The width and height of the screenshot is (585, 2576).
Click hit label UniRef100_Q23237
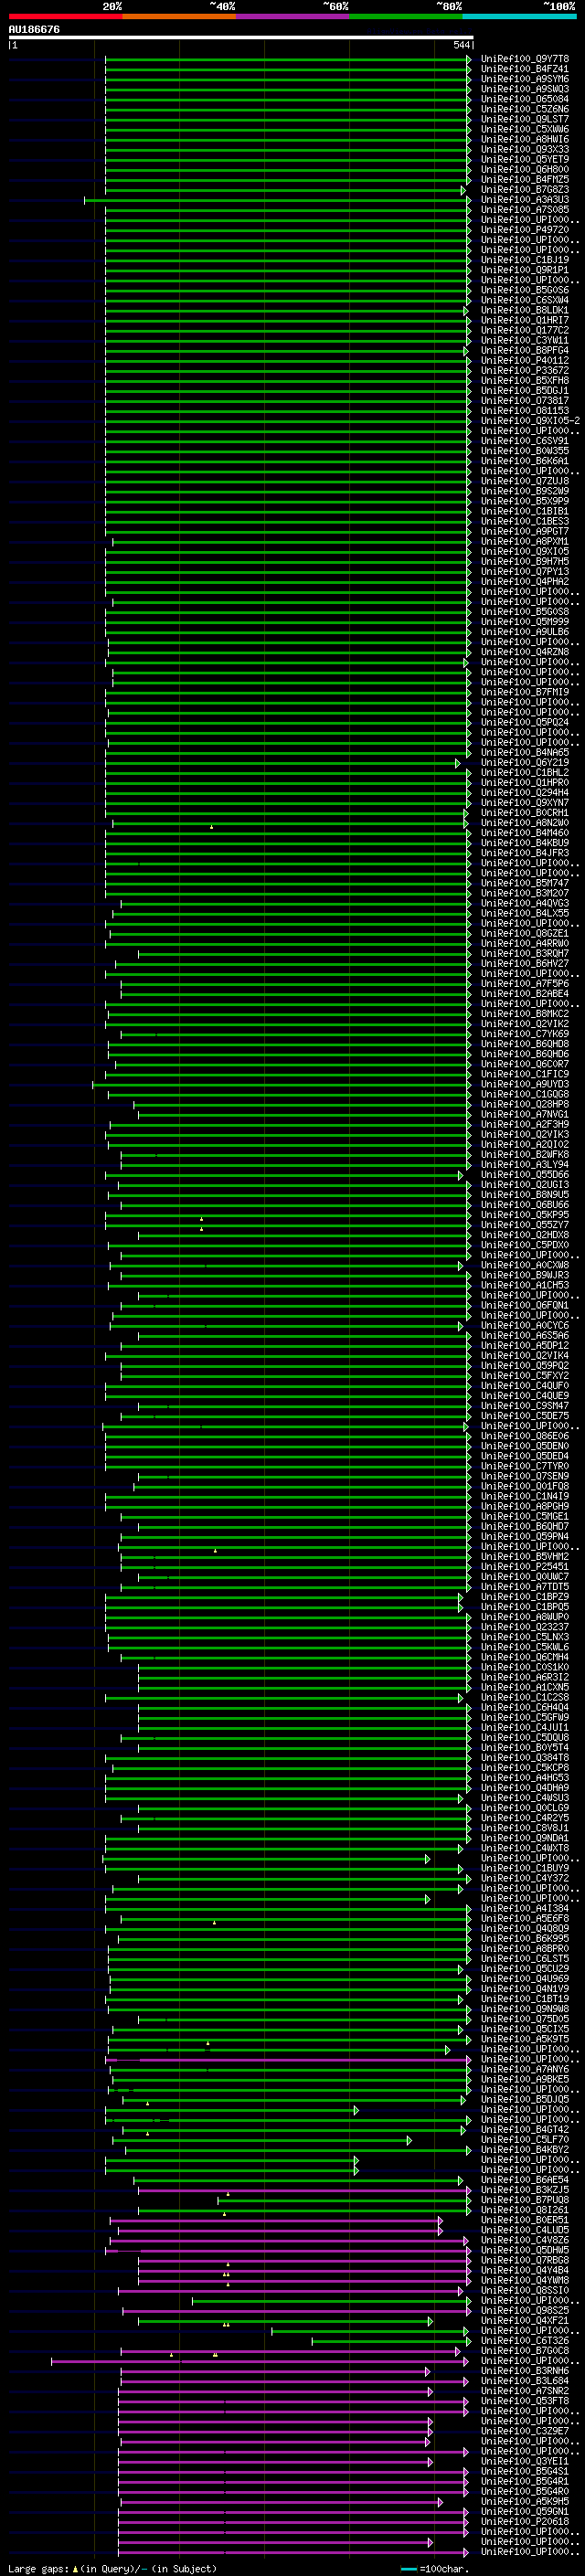524,1628
